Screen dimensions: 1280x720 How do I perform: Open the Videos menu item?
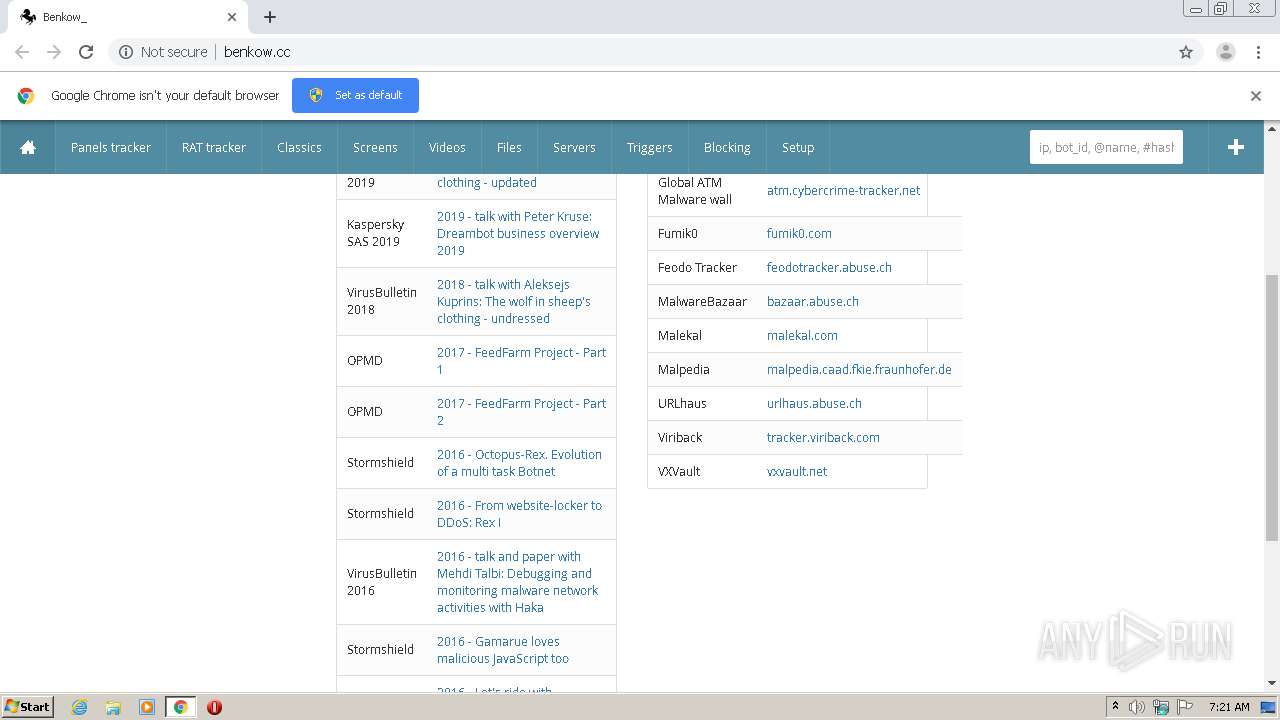447,147
